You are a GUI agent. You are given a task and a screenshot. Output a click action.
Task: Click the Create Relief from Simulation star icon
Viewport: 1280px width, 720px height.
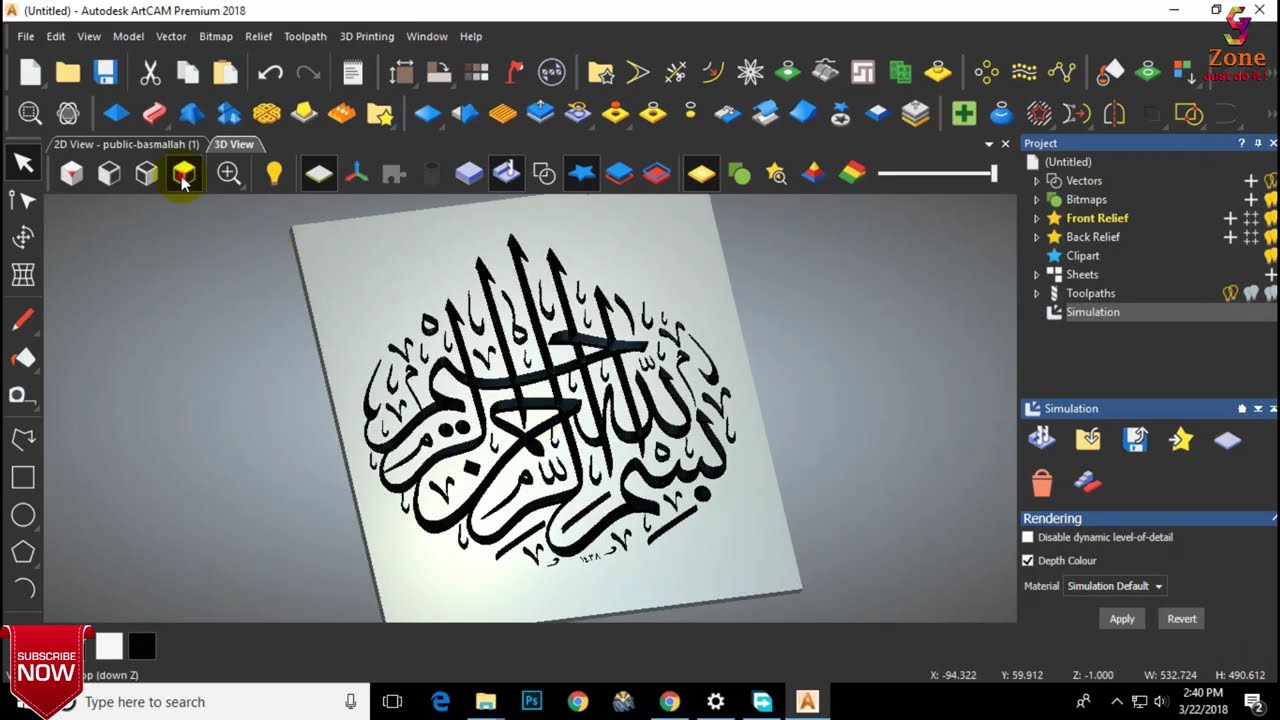tap(1181, 439)
